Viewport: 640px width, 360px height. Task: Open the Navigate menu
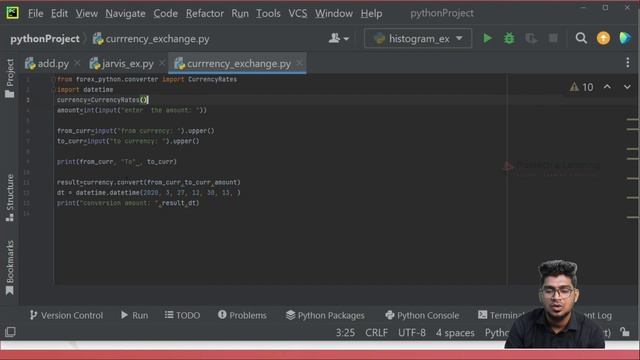pyautogui.click(x=125, y=13)
